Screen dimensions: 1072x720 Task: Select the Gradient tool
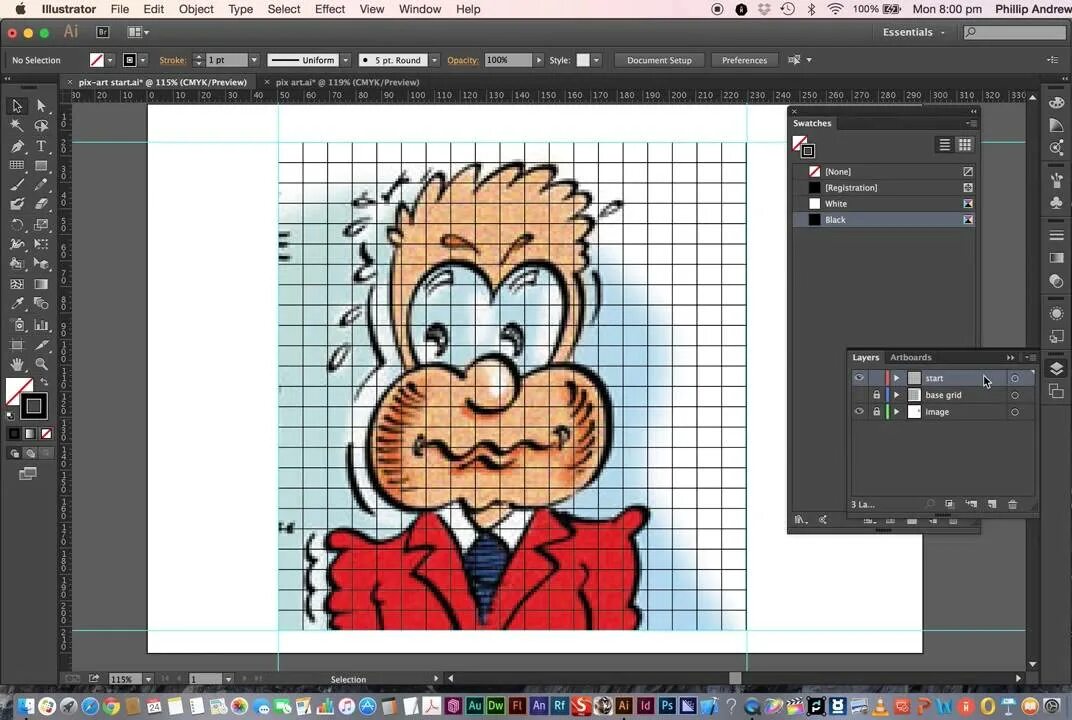pos(42,284)
